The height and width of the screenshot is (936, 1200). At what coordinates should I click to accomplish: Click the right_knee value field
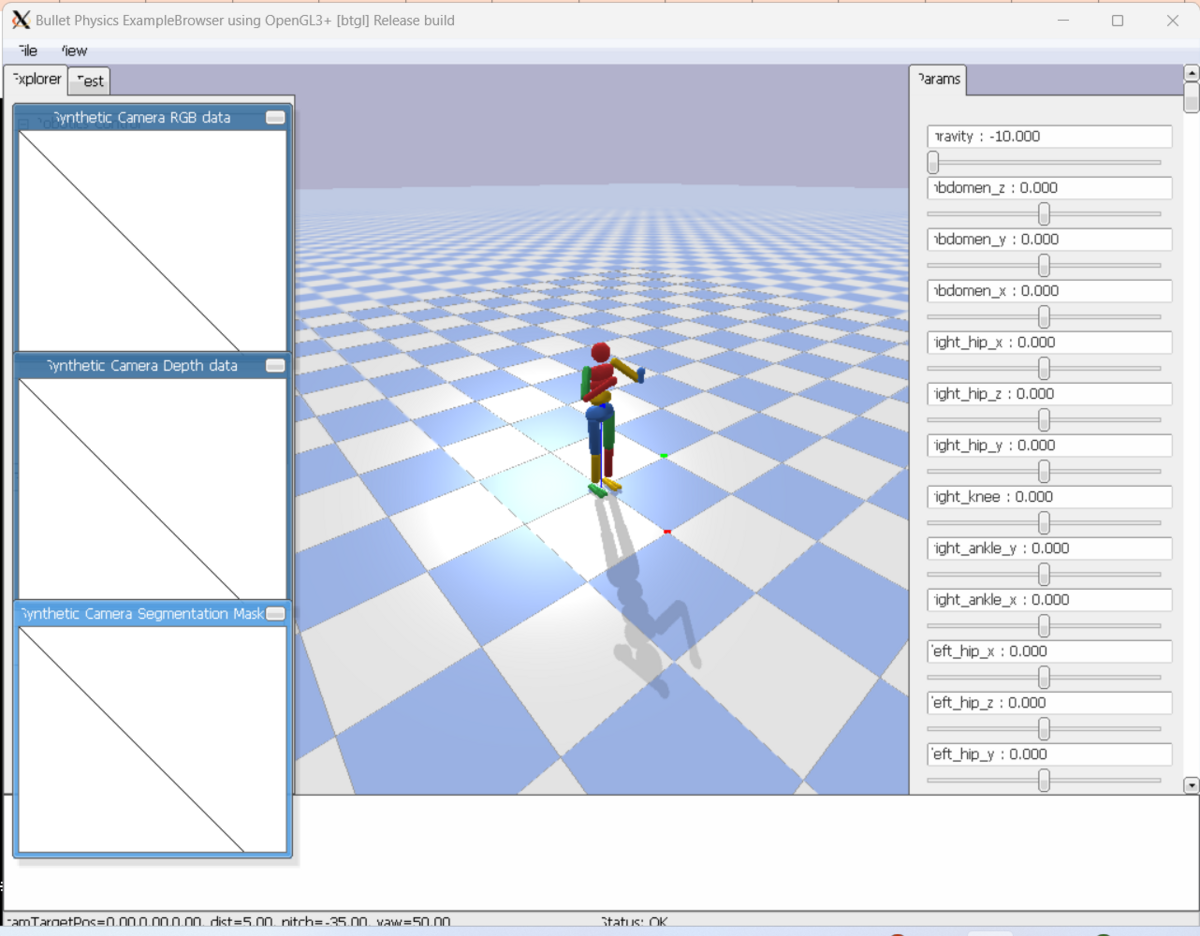(x=1049, y=497)
